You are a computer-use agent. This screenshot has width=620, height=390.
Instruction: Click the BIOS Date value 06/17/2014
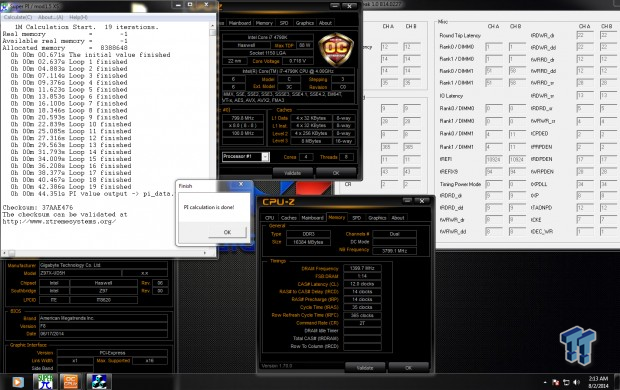[x=103, y=333]
